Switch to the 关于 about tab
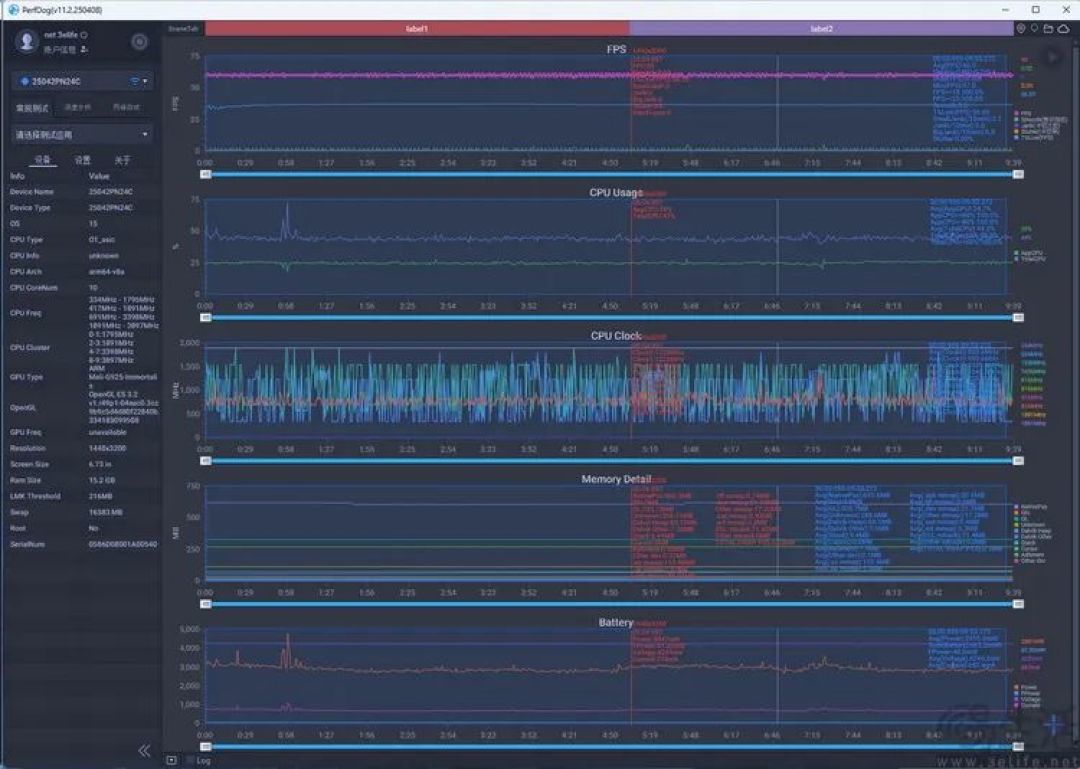 point(122,160)
